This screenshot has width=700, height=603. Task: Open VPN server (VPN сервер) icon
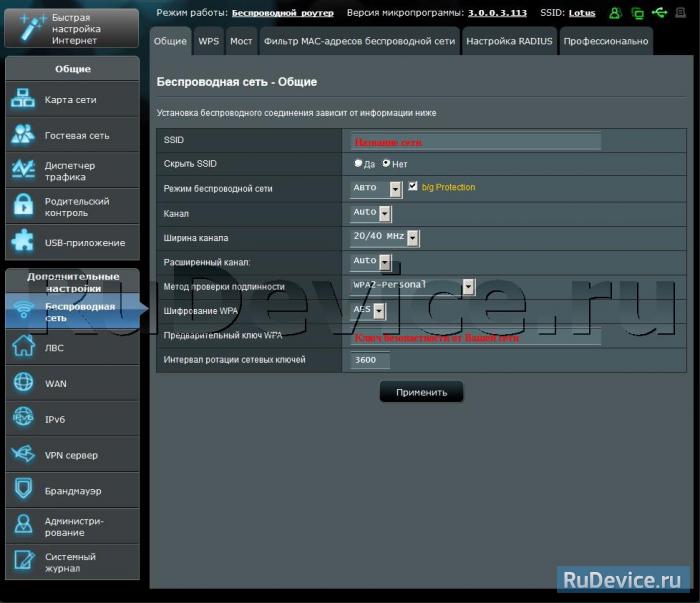pyautogui.click(x=23, y=455)
